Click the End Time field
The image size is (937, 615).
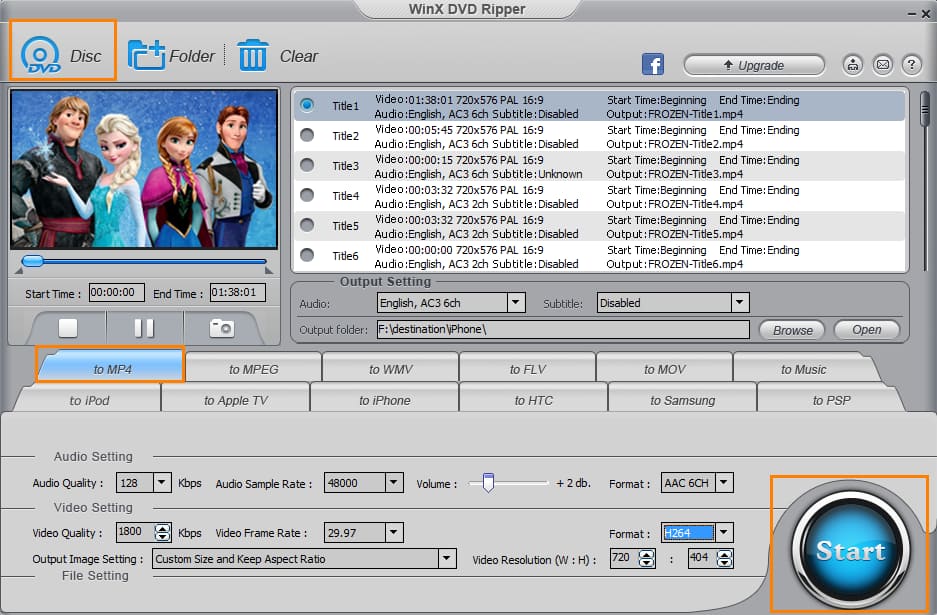(237, 292)
